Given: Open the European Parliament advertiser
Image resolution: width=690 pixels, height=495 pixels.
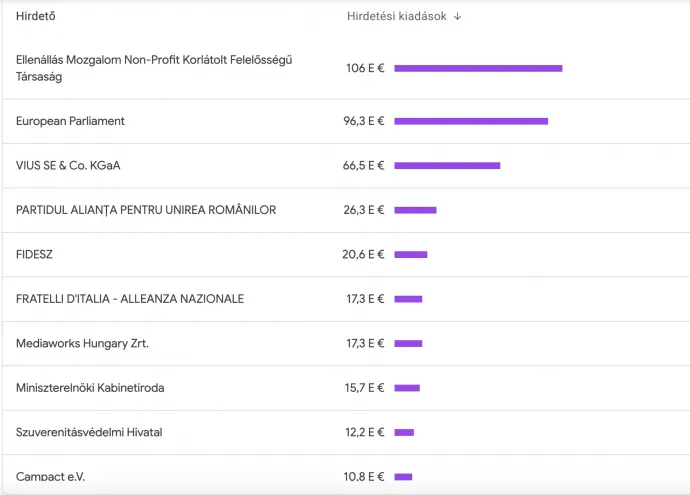Looking at the screenshot, I should pyautogui.click(x=70, y=121).
